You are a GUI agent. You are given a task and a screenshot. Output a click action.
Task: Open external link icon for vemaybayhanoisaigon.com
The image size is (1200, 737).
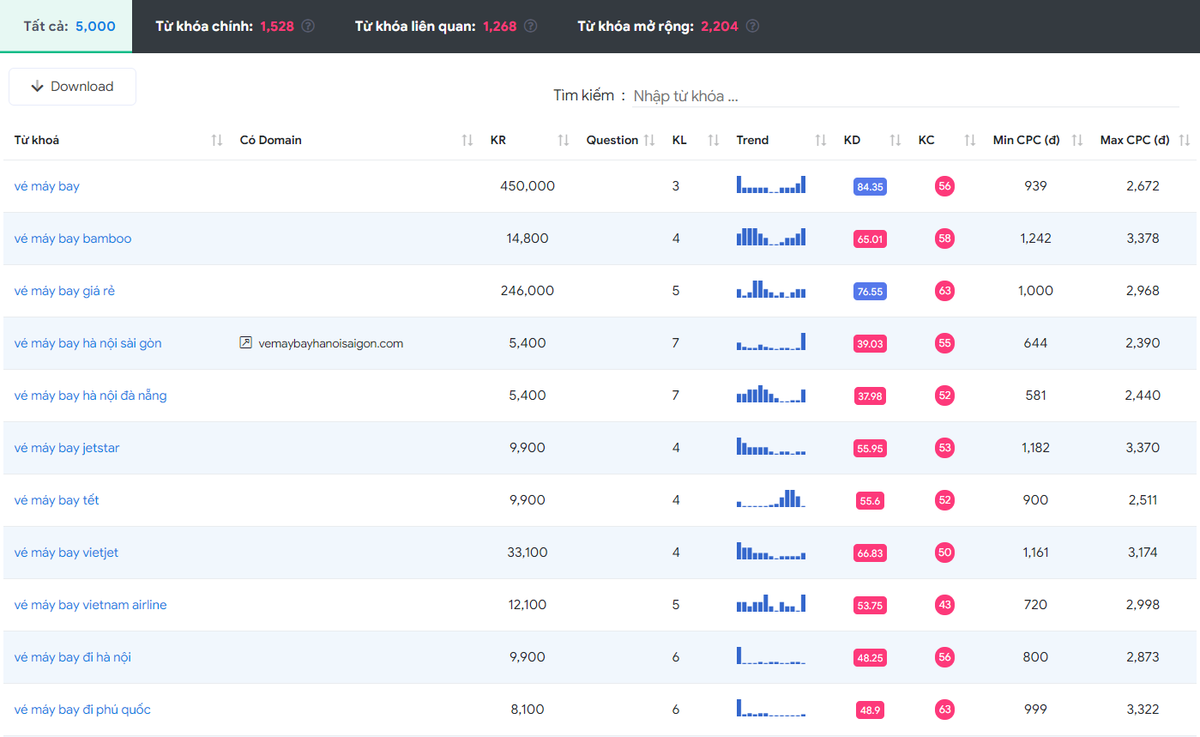pyautogui.click(x=246, y=343)
